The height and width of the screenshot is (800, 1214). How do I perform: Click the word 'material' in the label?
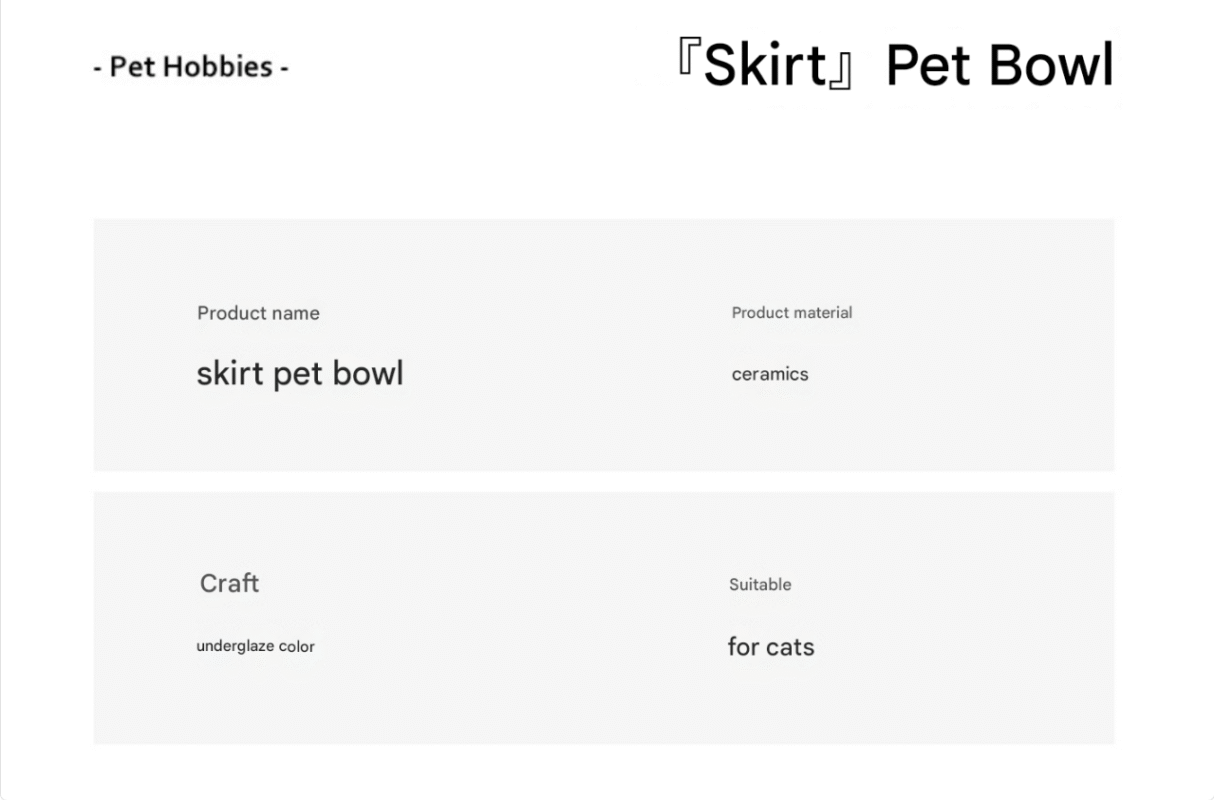pyautogui.click(x=821, y=313)
